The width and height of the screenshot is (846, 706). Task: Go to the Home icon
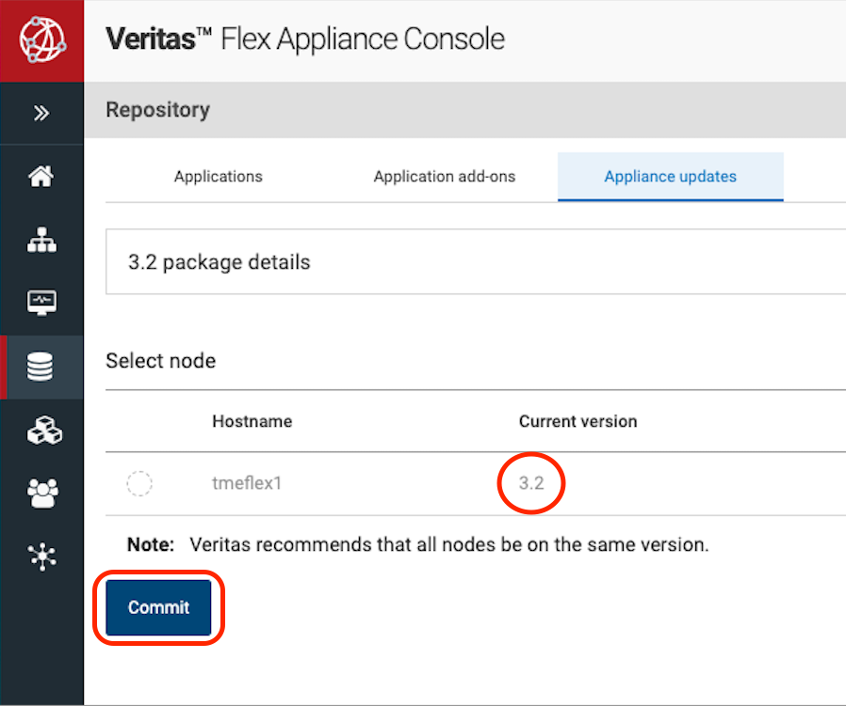41,177
